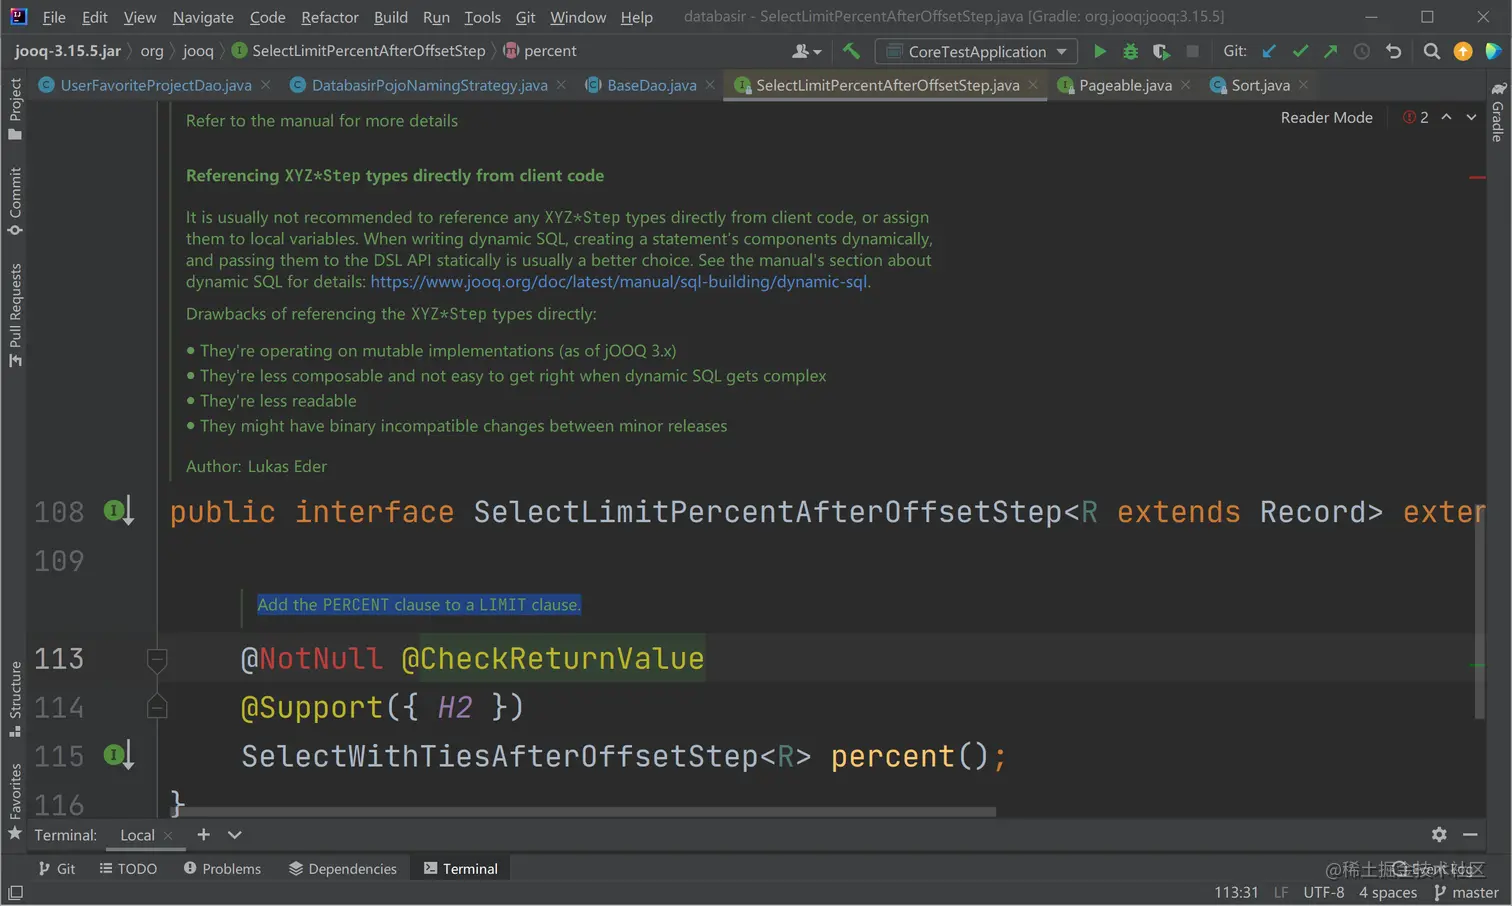This screenshot has height=906, width=1512.
Task: Collapse the fold marker at line 114
Action: pos(157,707)
